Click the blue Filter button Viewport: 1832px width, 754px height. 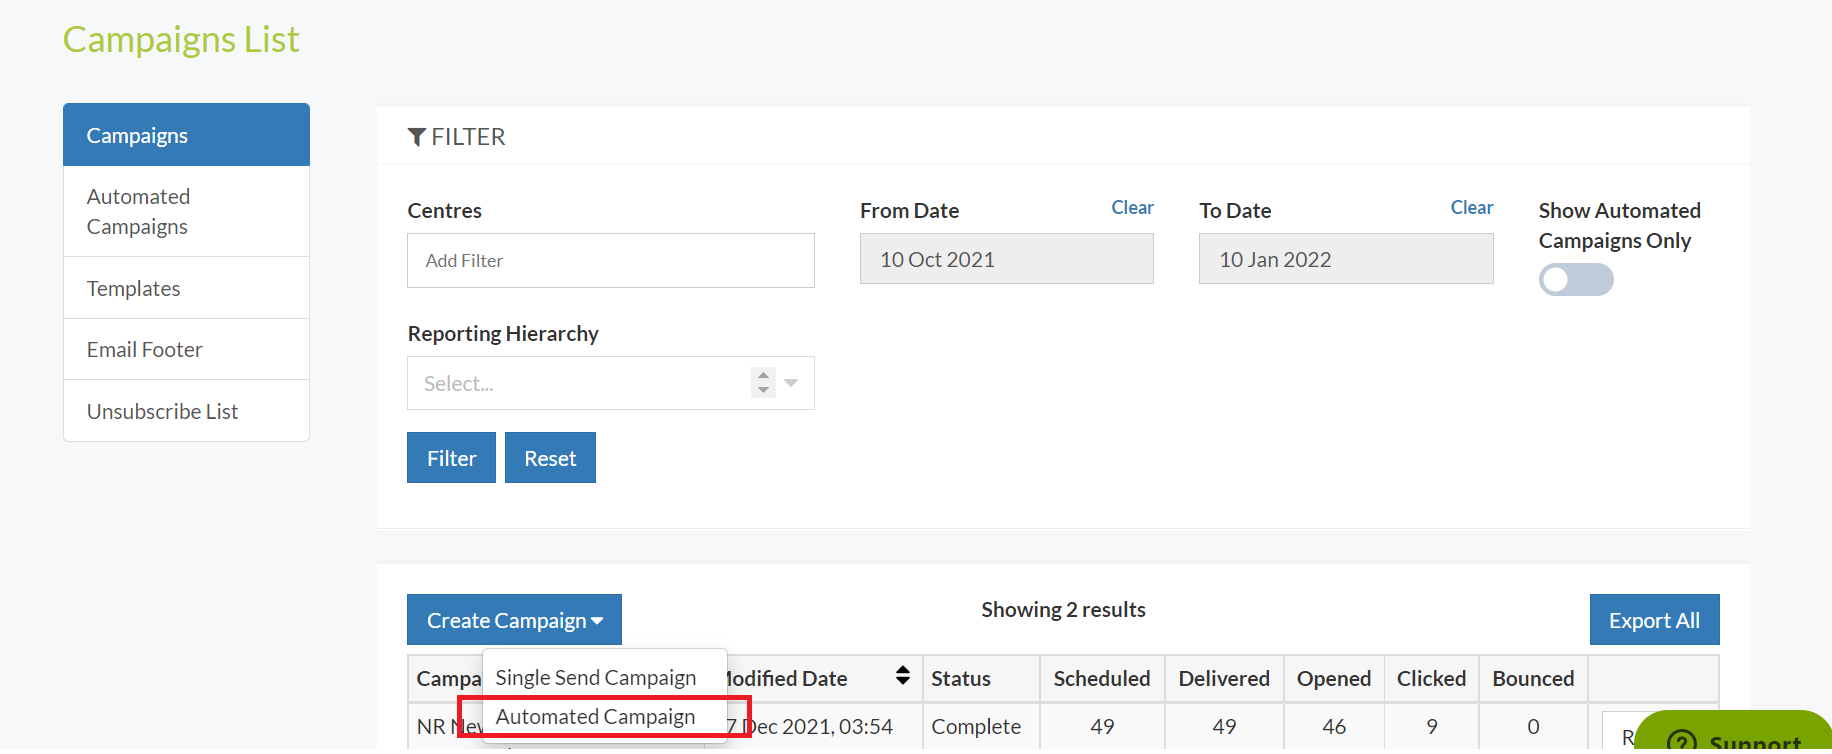451,458
